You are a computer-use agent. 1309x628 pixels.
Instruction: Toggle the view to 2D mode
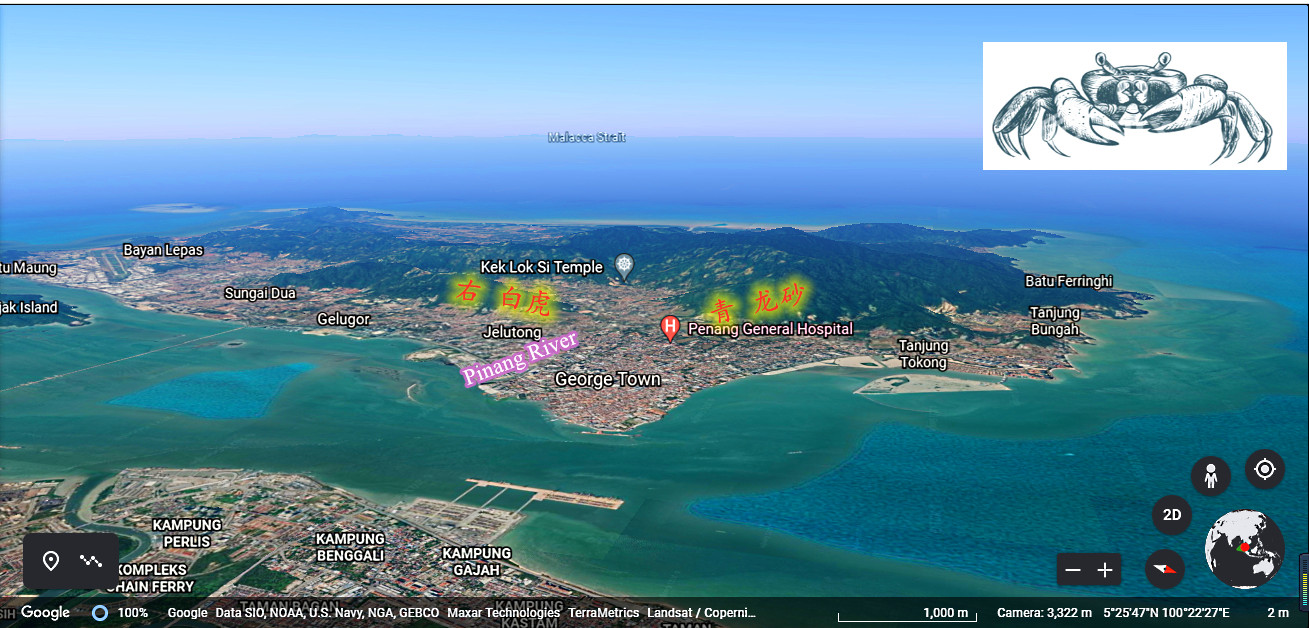[x=1172, y=516]
